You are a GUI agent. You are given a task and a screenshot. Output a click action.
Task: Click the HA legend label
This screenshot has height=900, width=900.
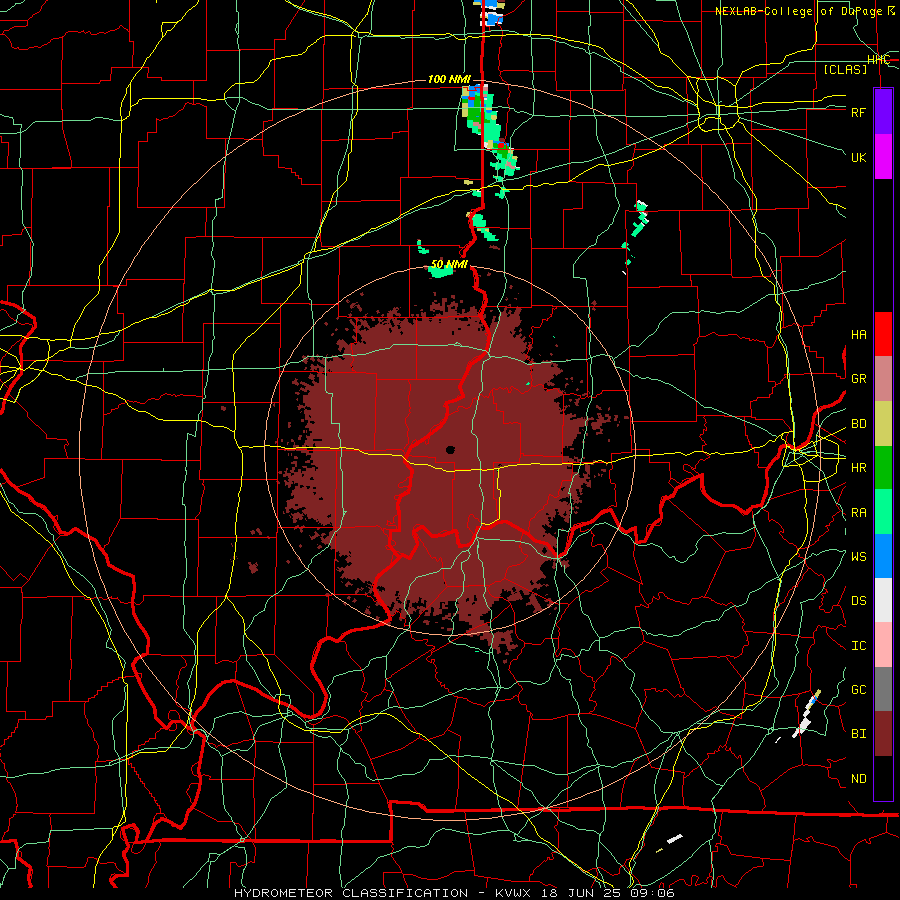point(859,335)
